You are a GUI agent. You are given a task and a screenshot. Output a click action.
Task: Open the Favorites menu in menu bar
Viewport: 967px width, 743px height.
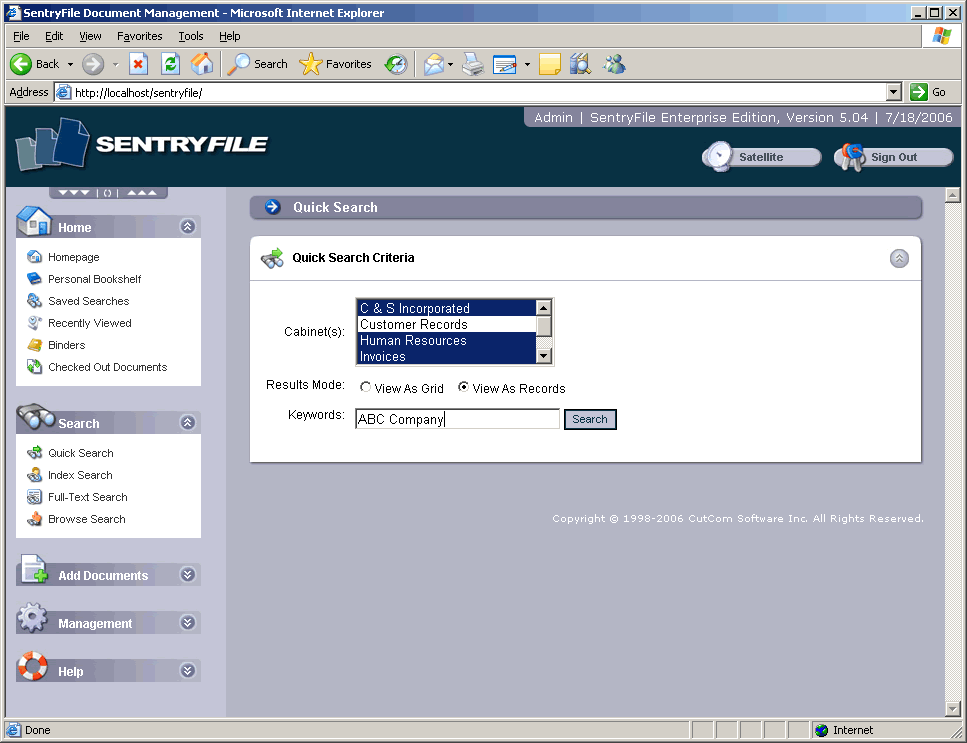(139, 36)
